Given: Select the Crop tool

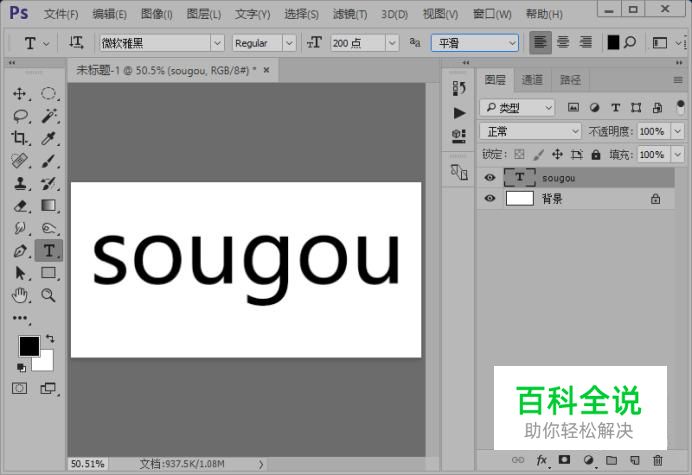Looking at the screenshot, I should [20, 138].
